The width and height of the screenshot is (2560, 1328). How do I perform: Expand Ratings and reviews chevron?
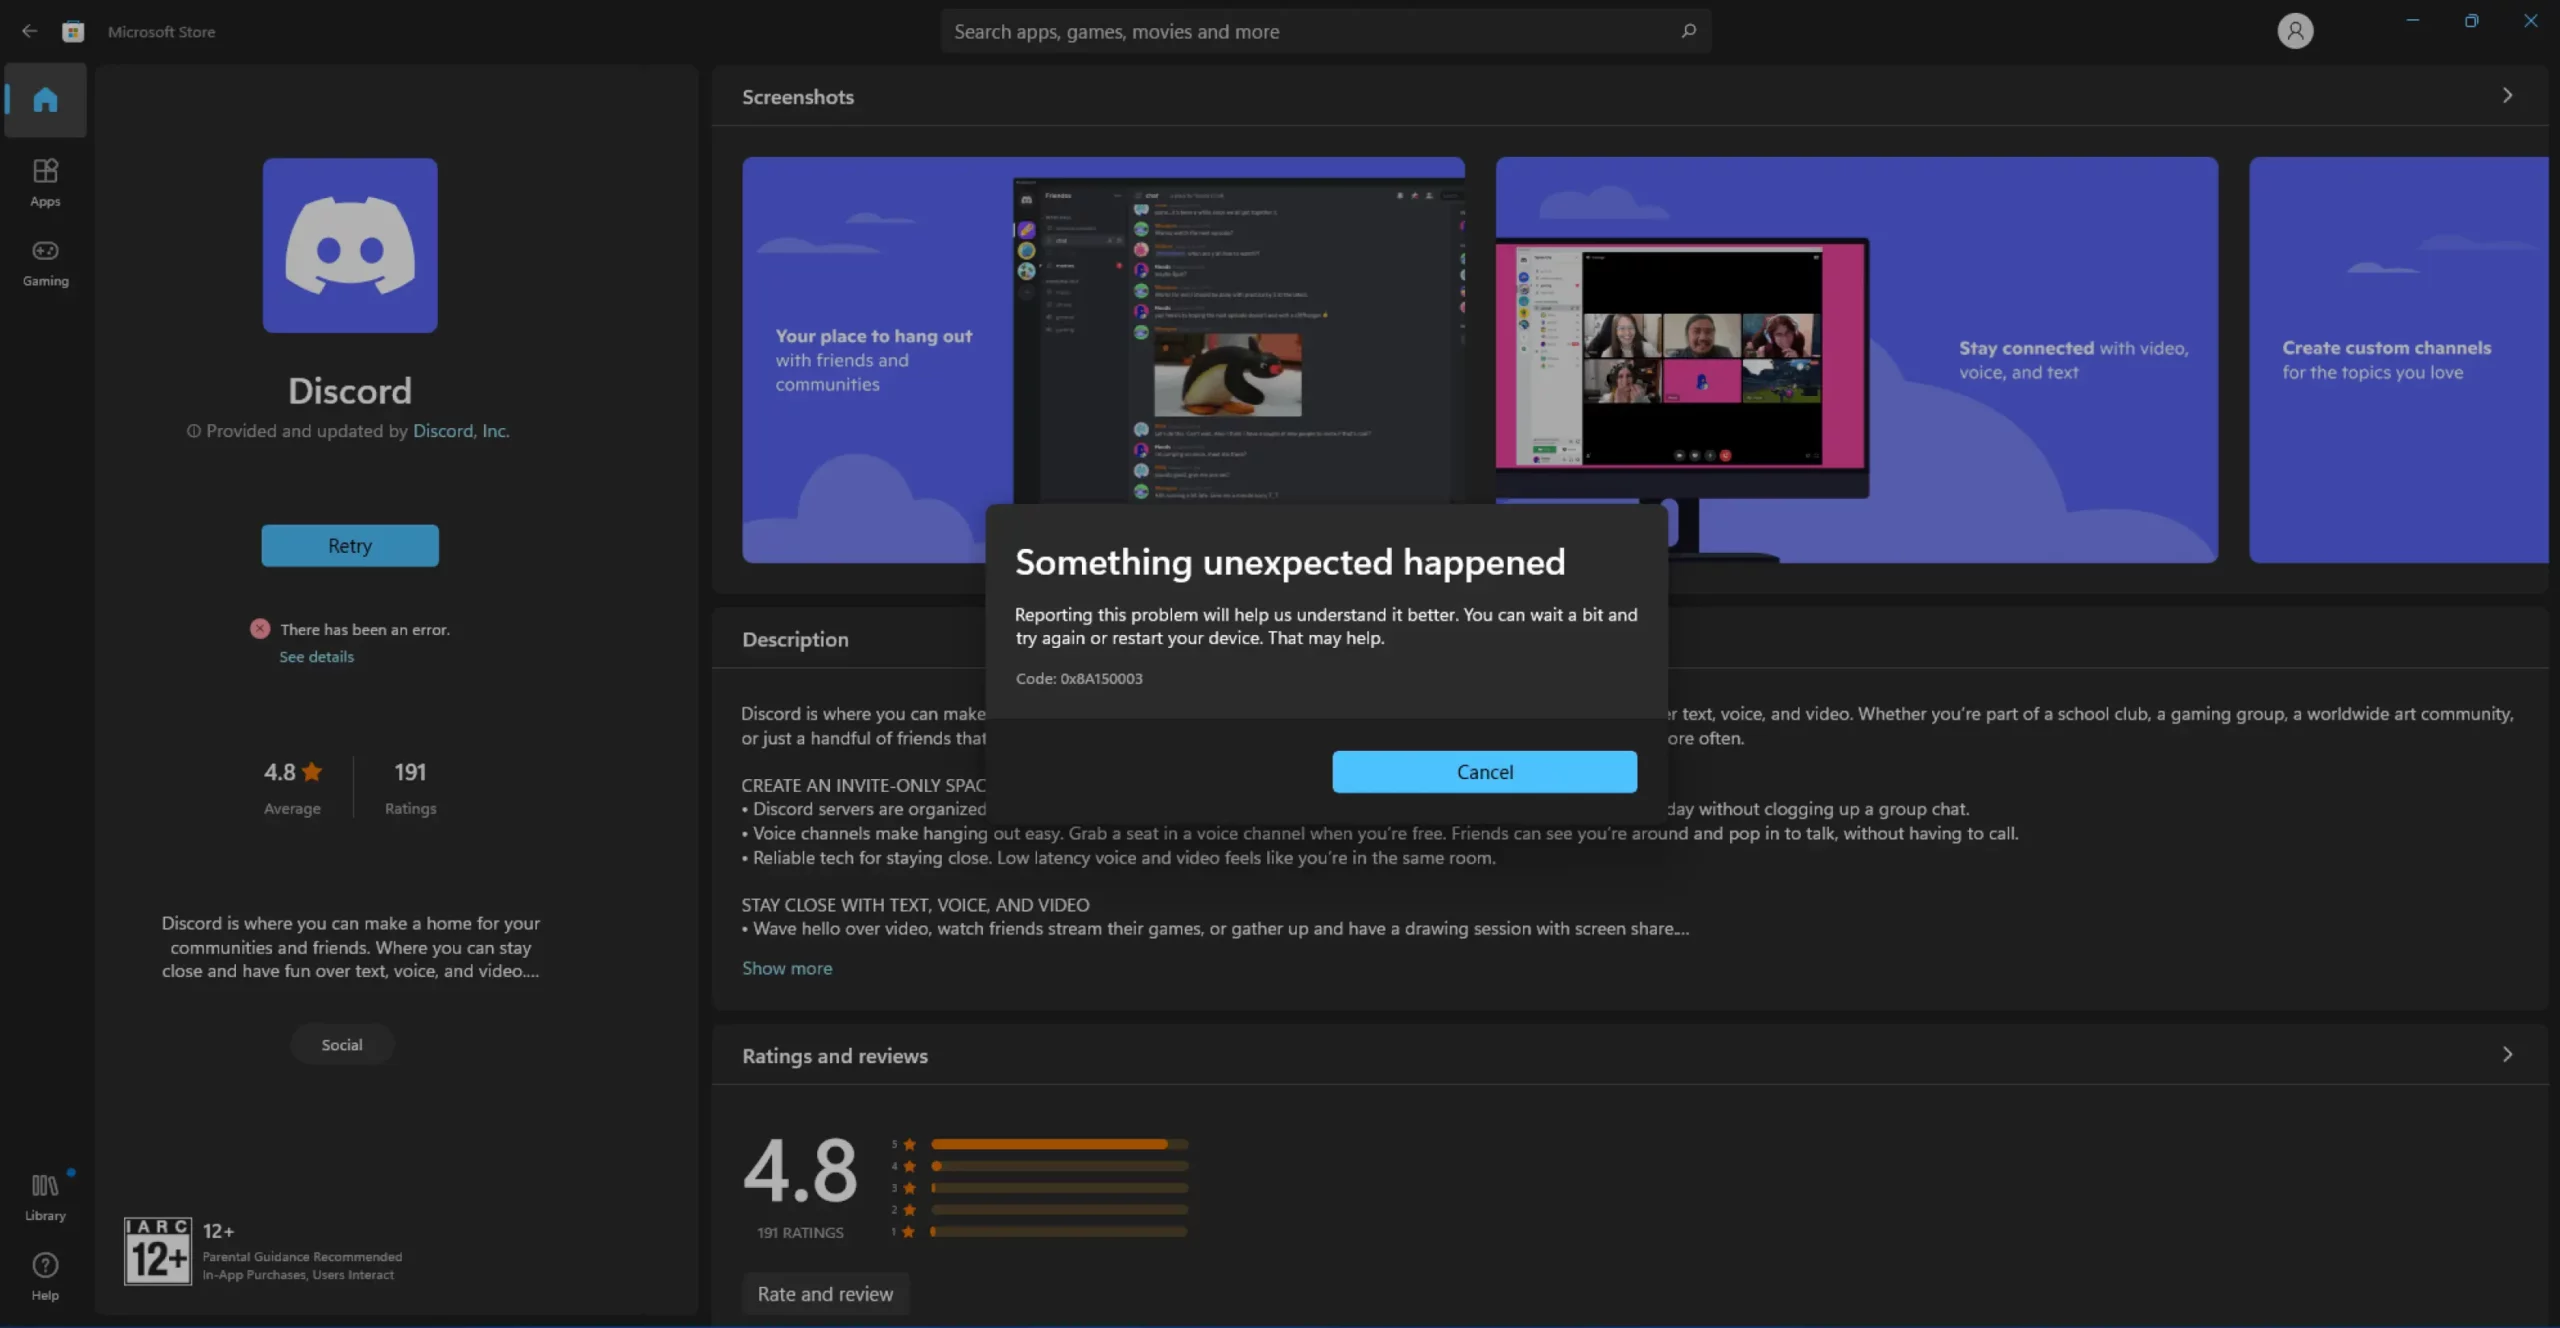click(x=2507, y=1055)
